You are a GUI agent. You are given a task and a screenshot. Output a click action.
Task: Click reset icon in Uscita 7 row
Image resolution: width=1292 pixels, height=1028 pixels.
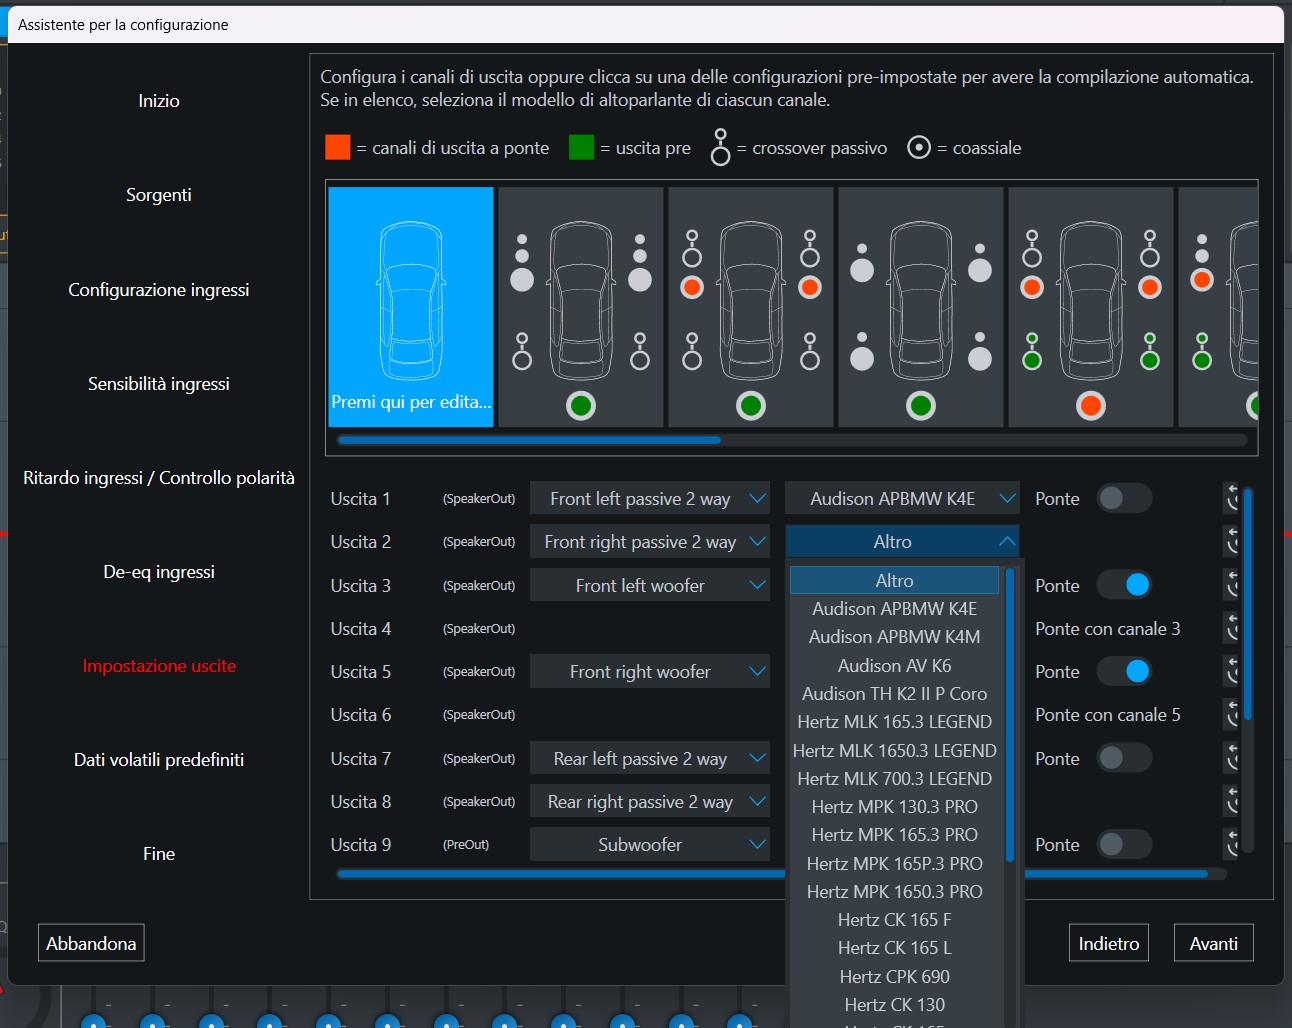(1231, 758)
